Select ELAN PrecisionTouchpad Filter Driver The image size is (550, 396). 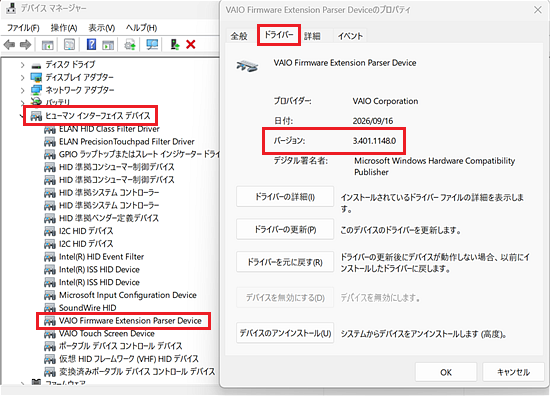pyautogui.click(x=127, y=142)
